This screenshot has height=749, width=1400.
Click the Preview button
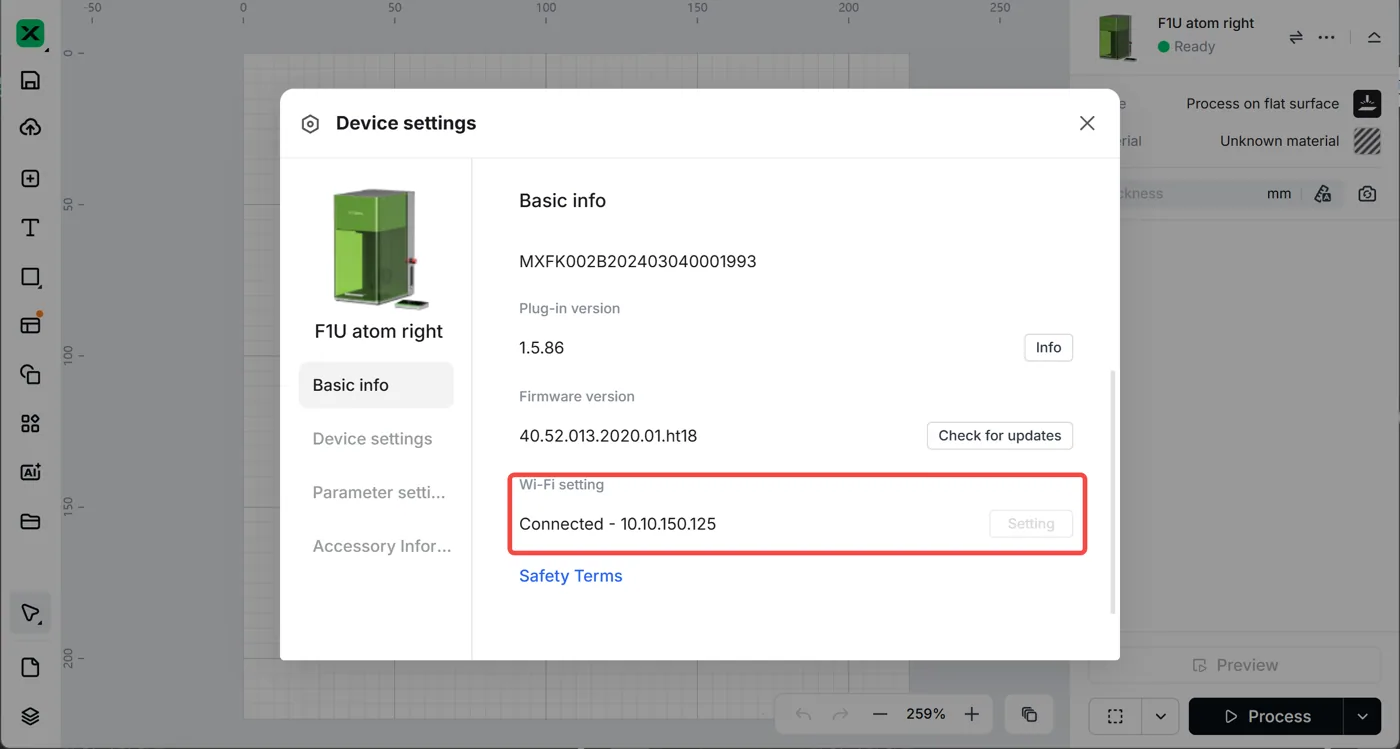pos(1235,665)
